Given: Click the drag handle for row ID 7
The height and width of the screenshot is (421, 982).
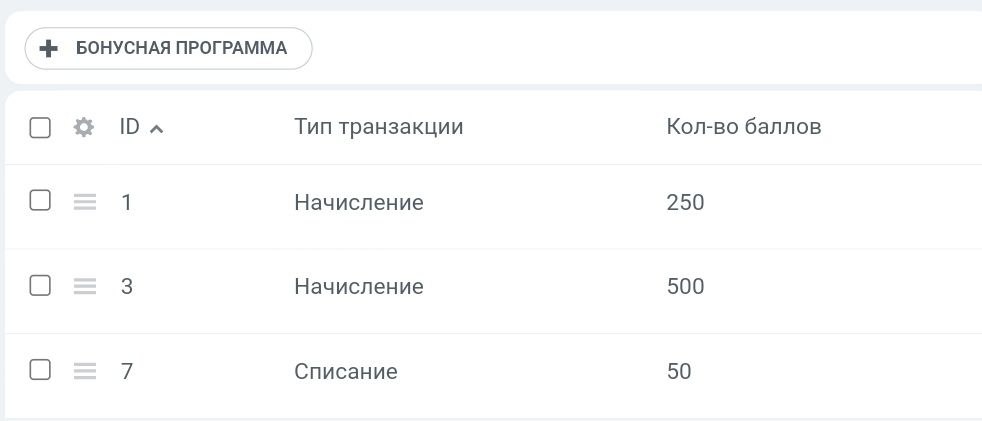Looking at the screenshot, I should click(x=85, y=372).
